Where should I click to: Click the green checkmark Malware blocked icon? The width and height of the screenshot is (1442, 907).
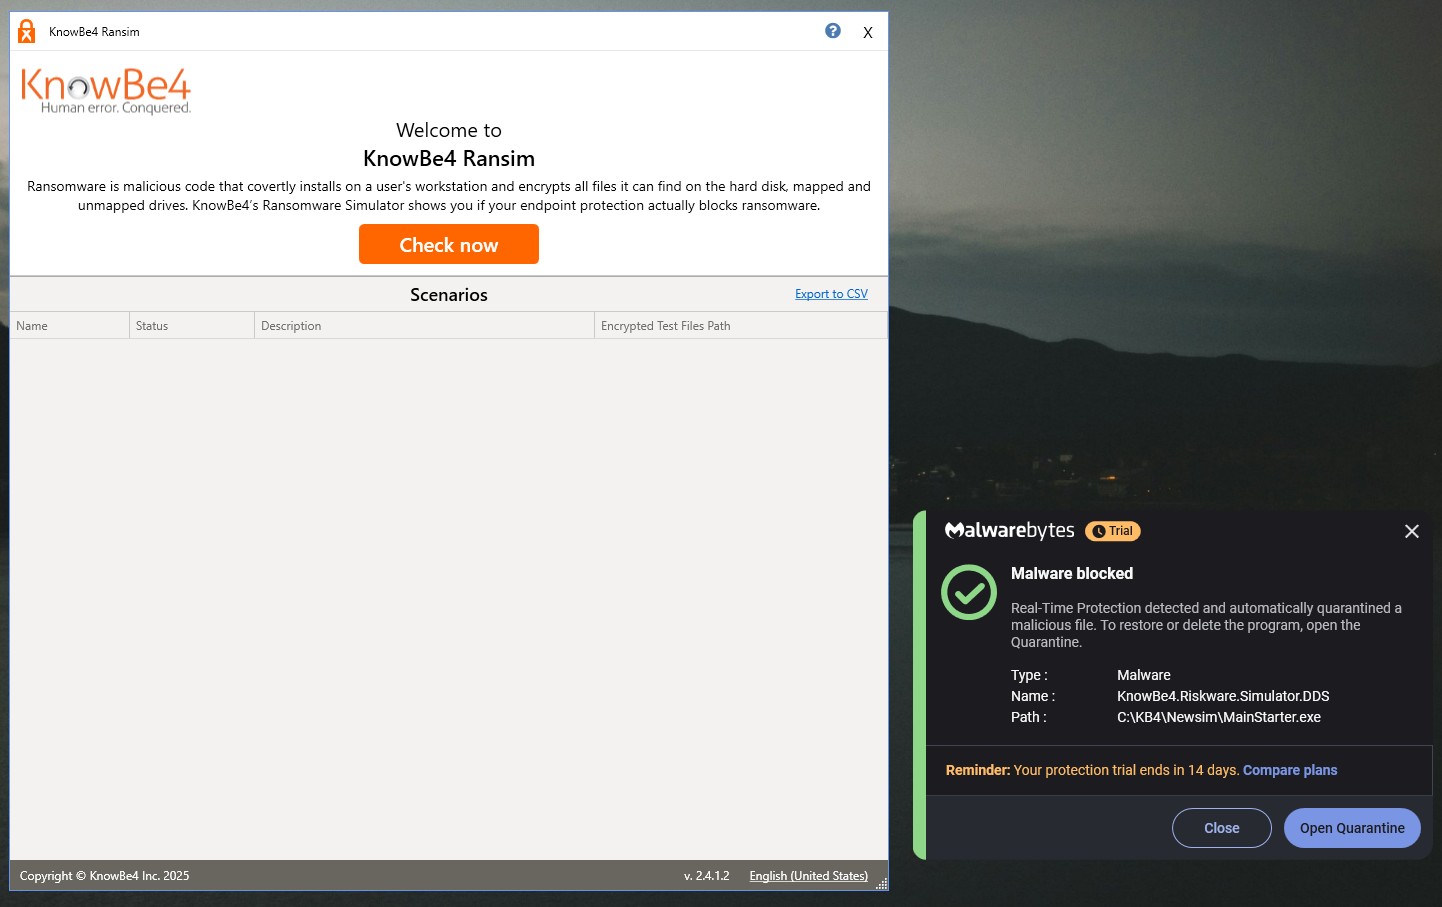pyautogui.click(x=969, y=592)
